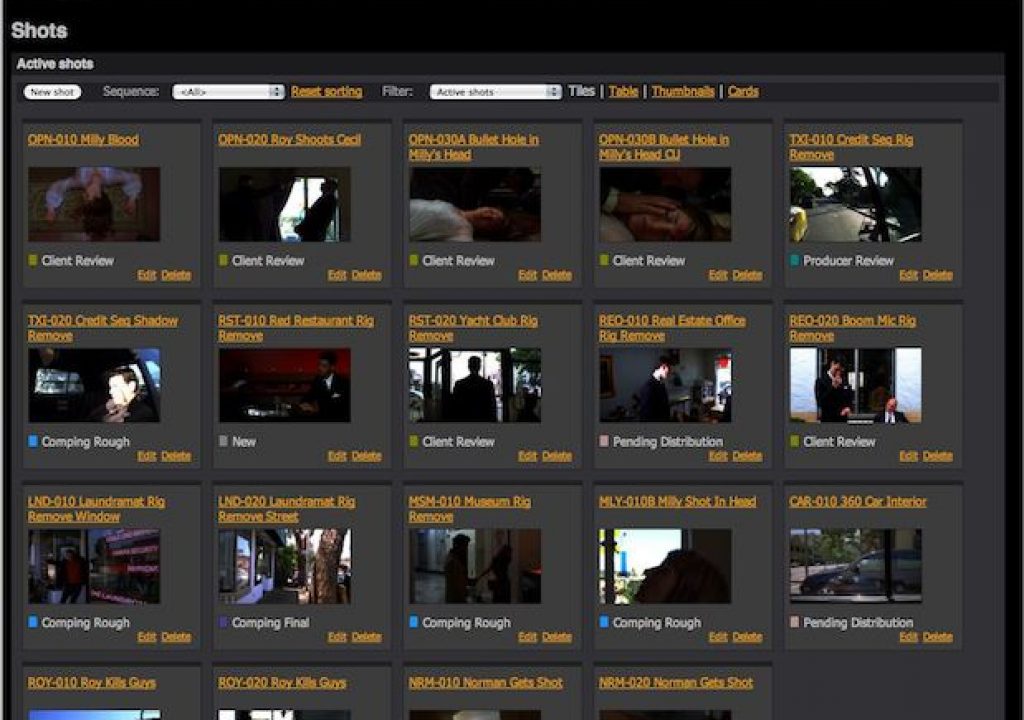Delete the LND-020 Laundramat Street shot
This screenshot has height=720, width=1024.
click(366, 637)
